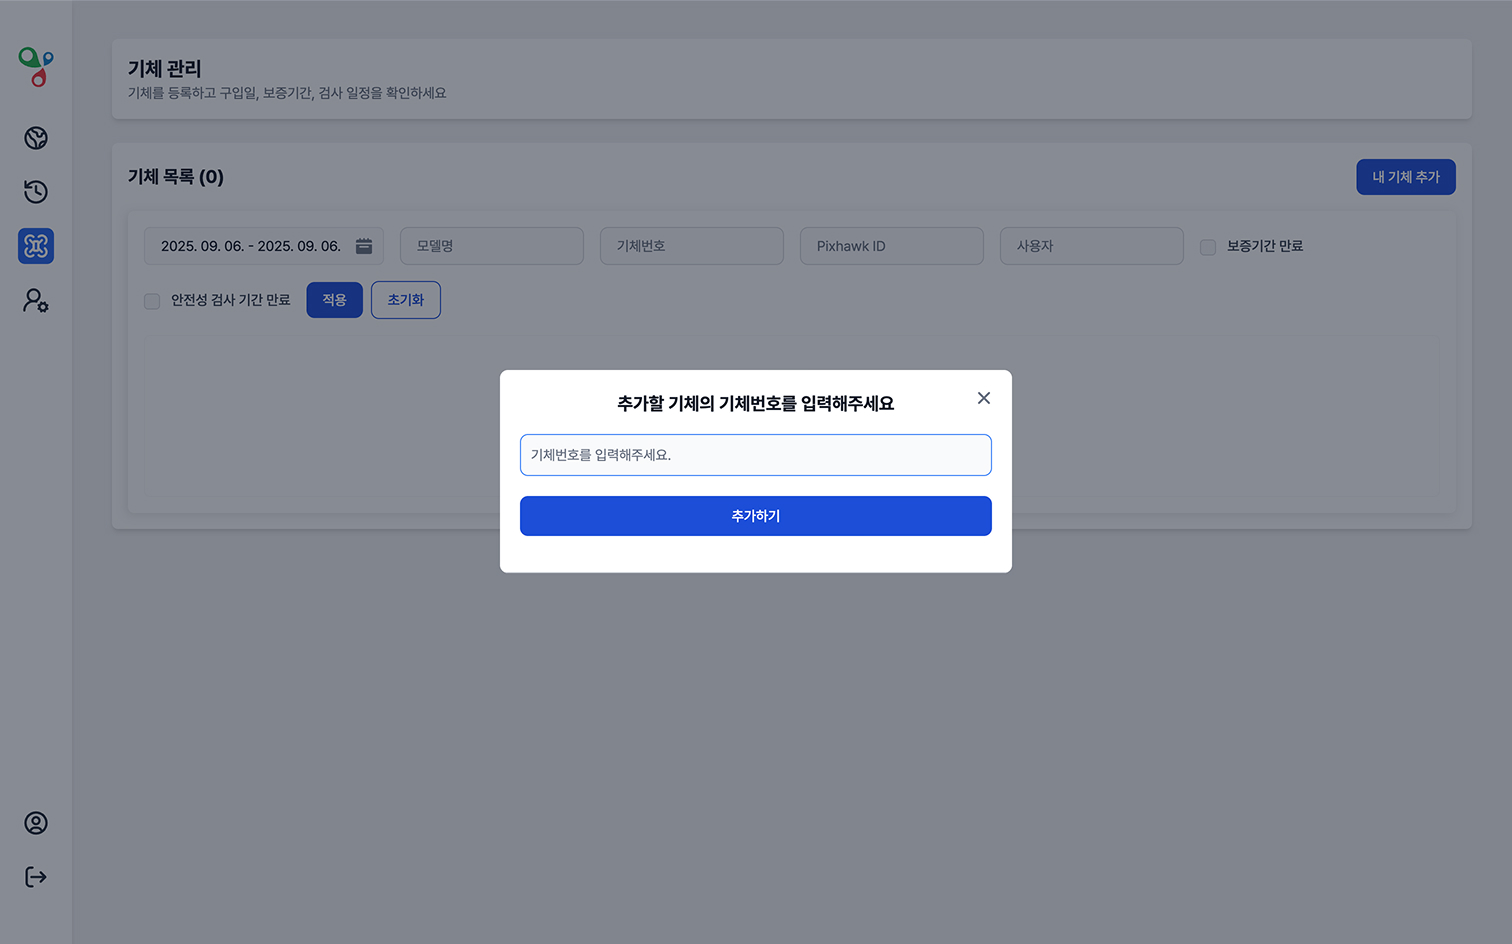Click the Pixhawk ID filter field
This screenshot has height=944, width=1512.
(x=891, y=246)
